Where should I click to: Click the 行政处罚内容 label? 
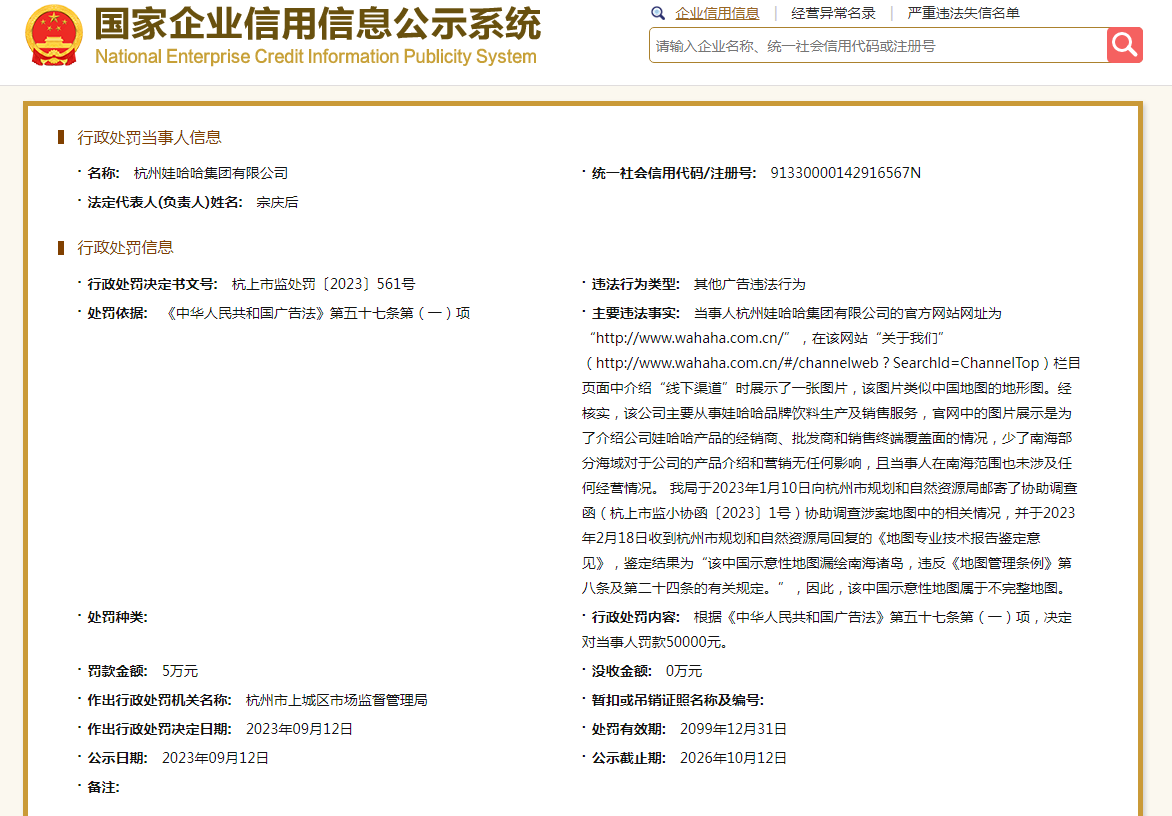635,617
